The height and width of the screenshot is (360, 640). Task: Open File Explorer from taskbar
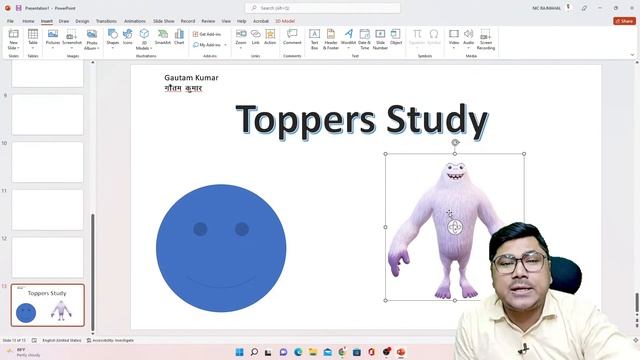tap(313, 352)
